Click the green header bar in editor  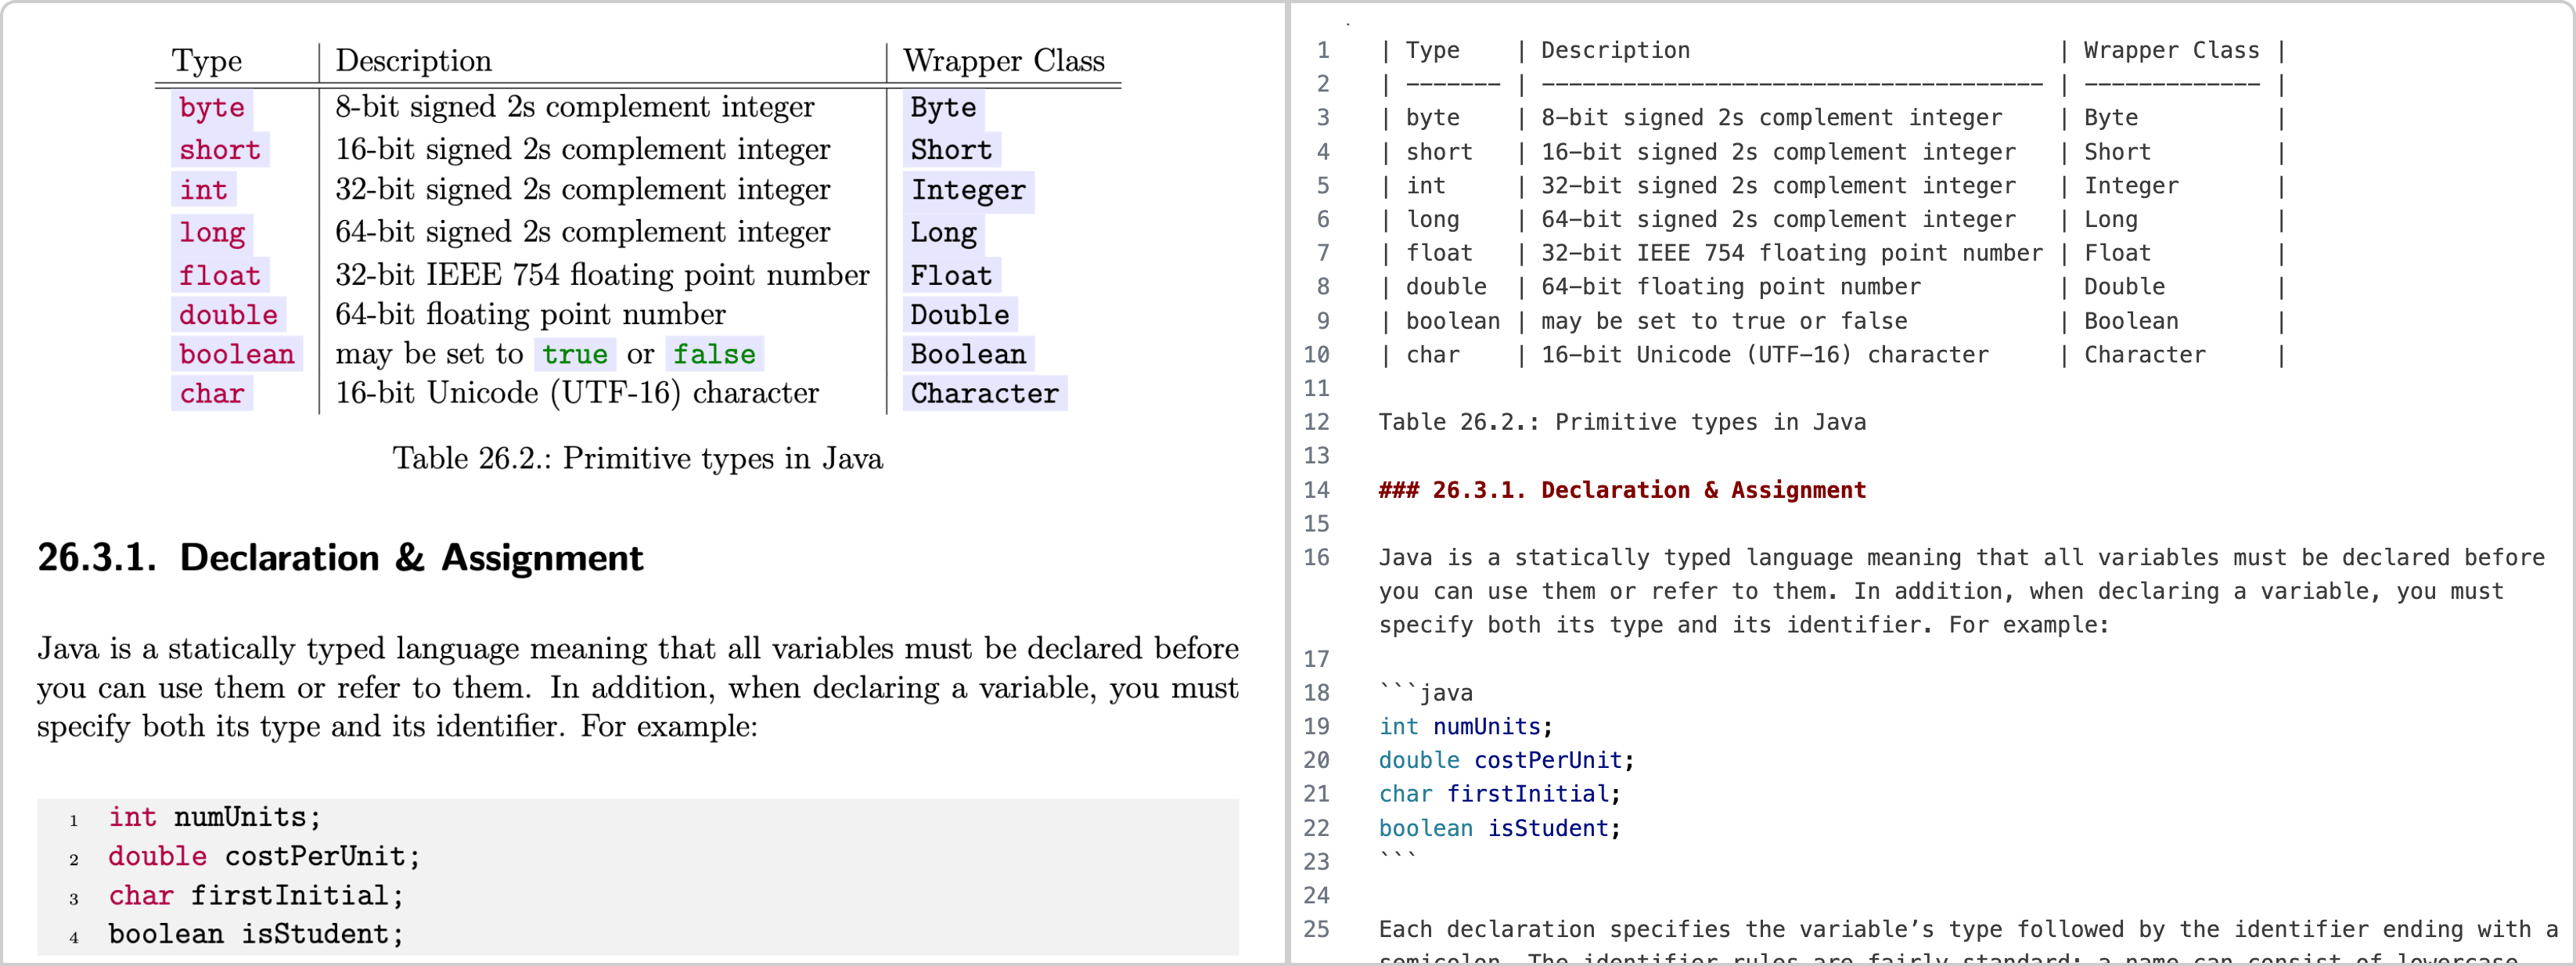[x=1930, y=8]
